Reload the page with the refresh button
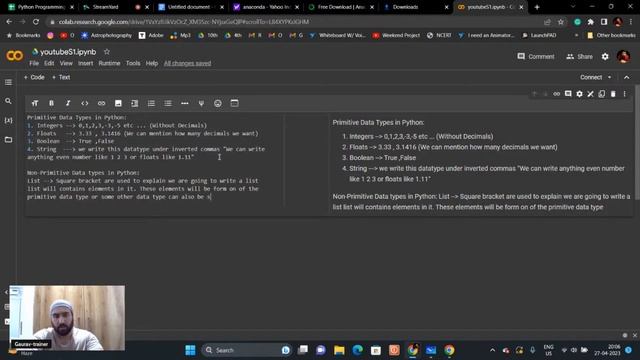Image resolution: width=640 pixels, height=360 pixels. 36,22
